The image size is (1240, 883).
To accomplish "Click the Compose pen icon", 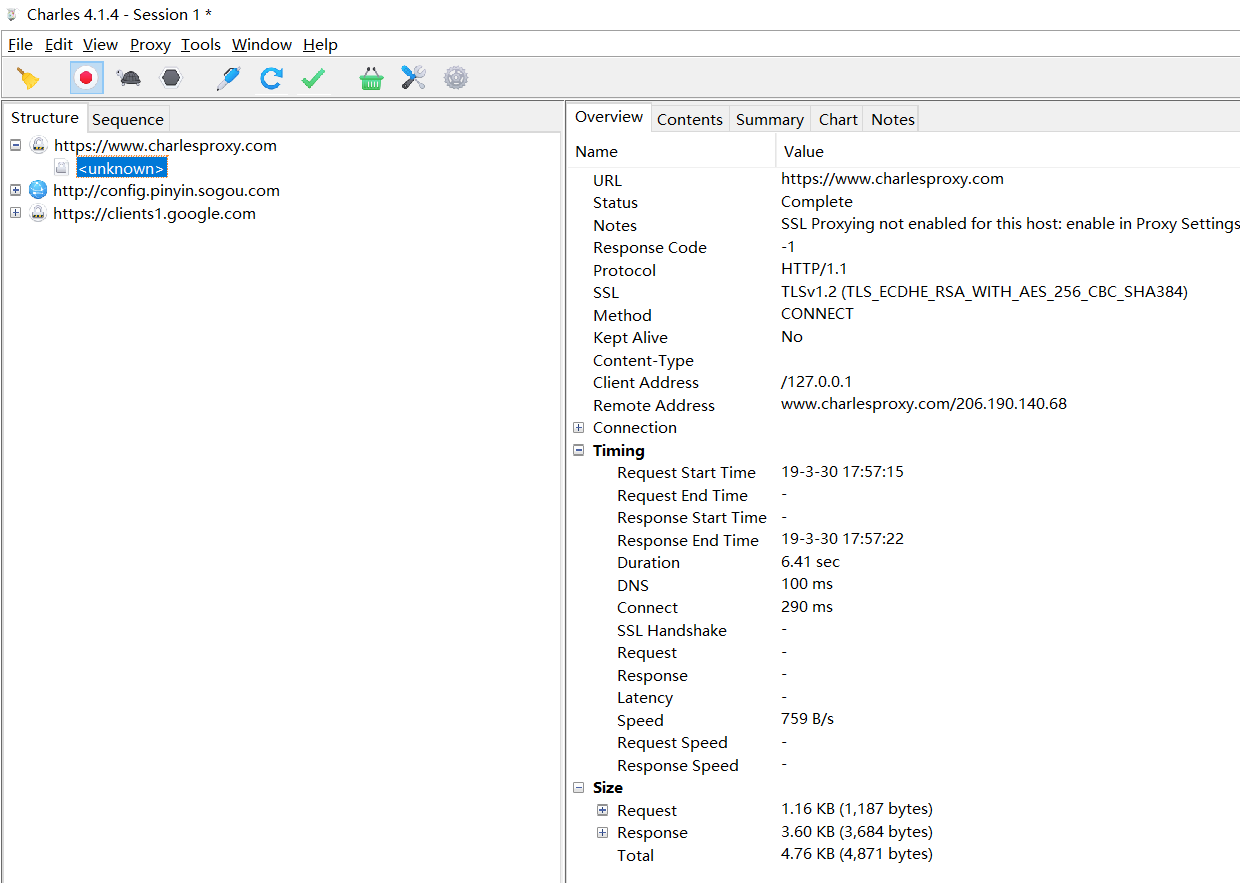I will click(228, 78).
